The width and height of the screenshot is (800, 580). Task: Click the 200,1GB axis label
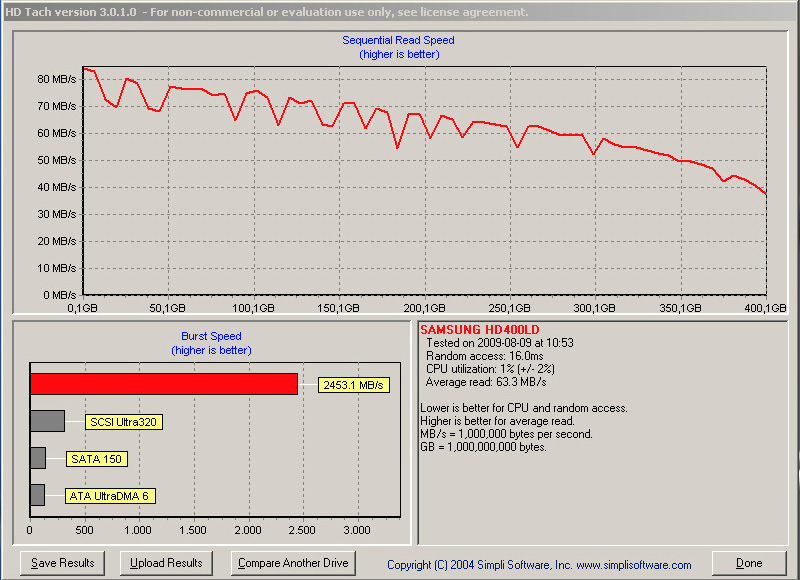[x=424, y=308]
